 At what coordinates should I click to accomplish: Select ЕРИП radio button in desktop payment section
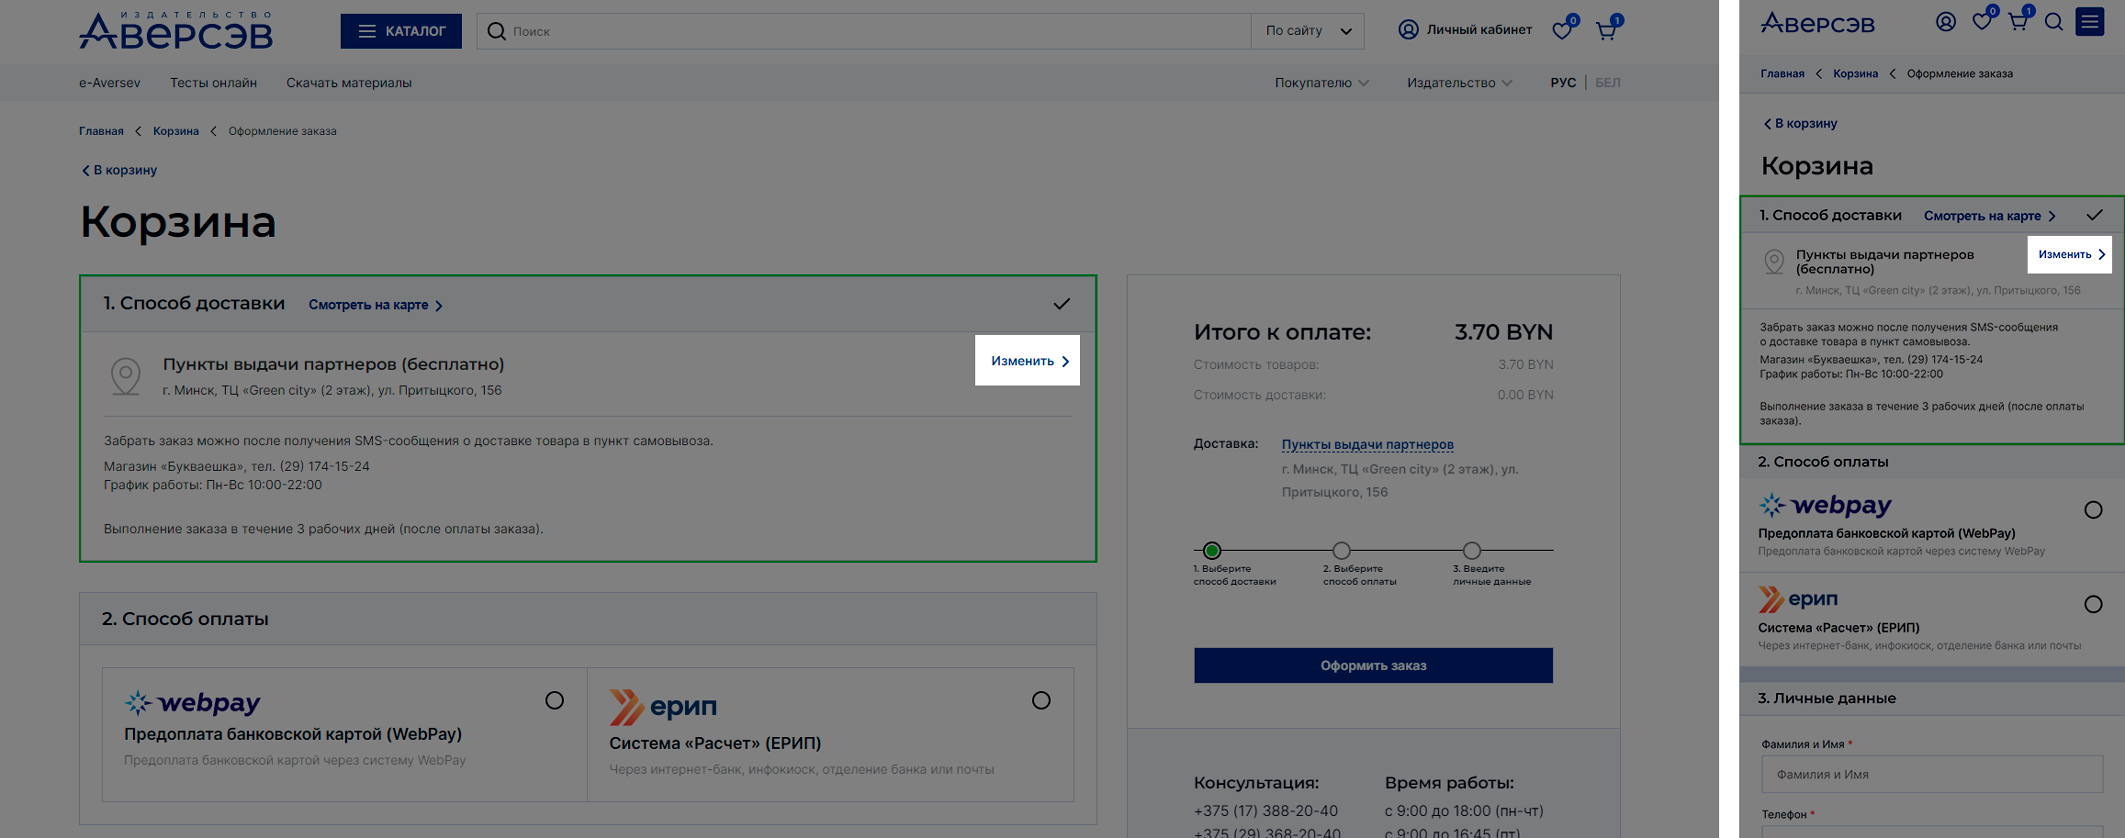pos(1041,701)
